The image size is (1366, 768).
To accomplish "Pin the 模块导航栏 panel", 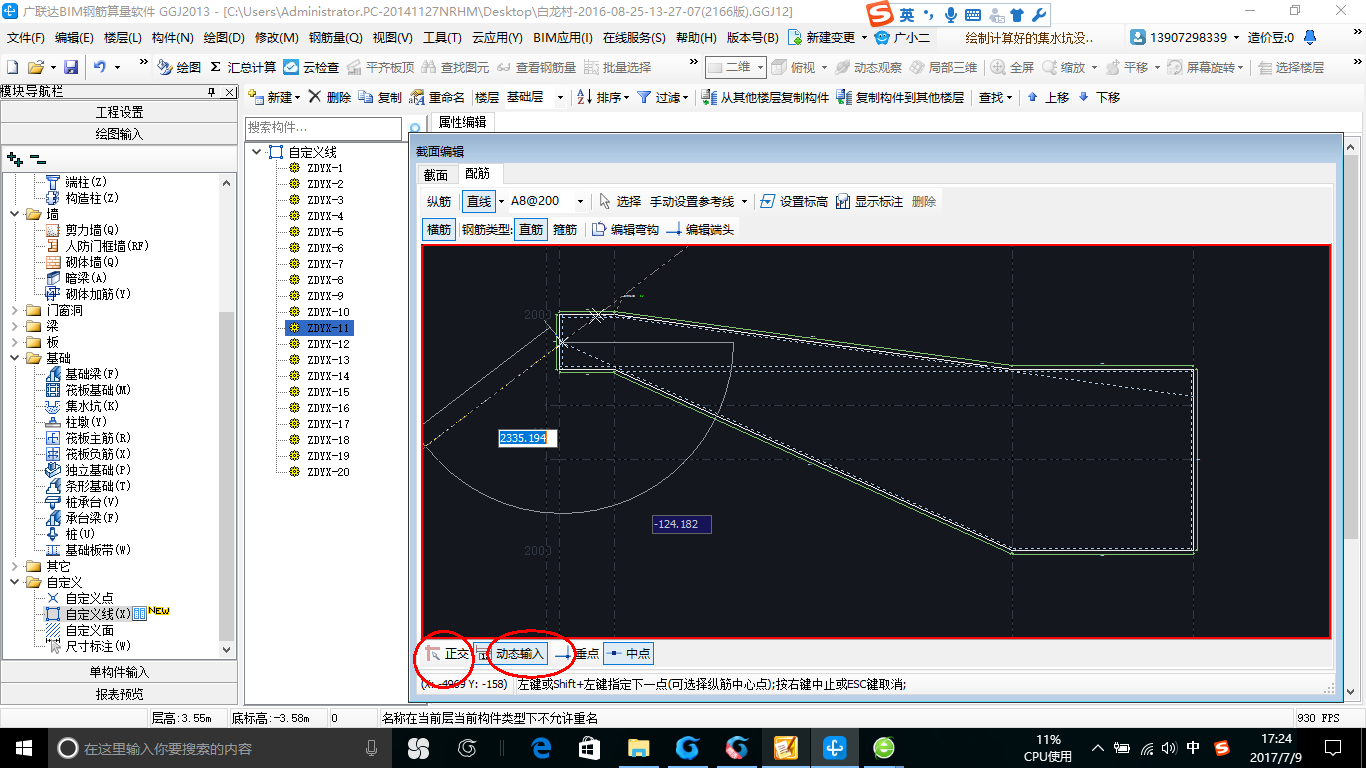I will 211,92.
